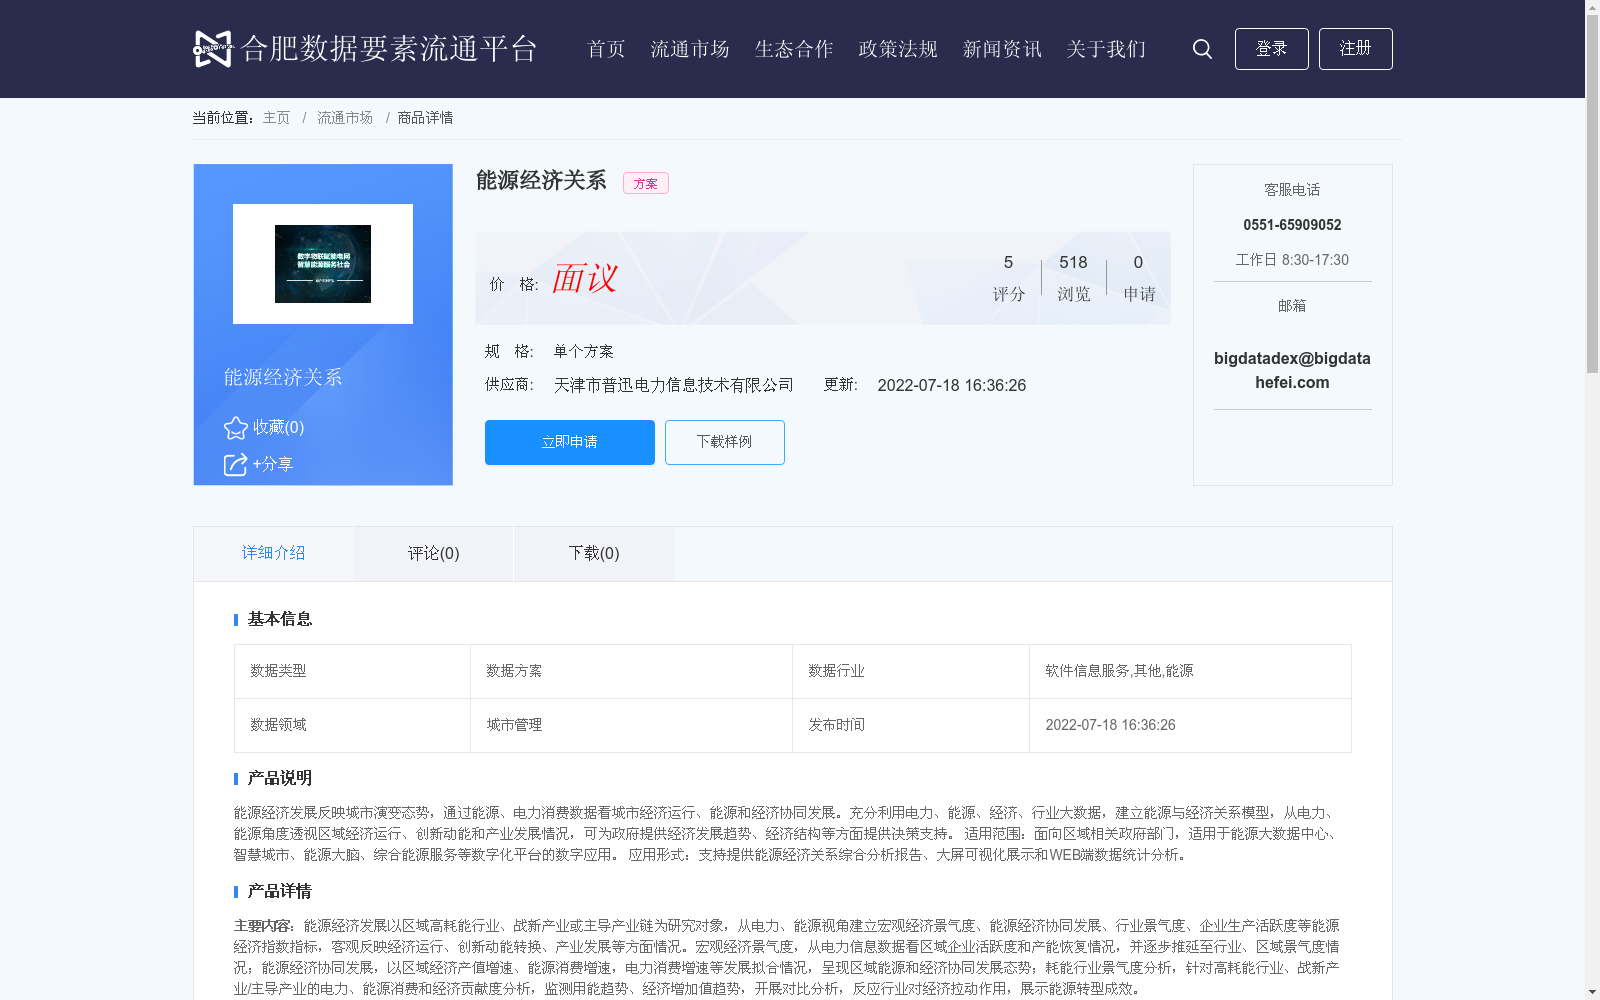Select 政策法规 in the navigation bar
This screenshot has width=1600, height=1000.
[898, 49]
